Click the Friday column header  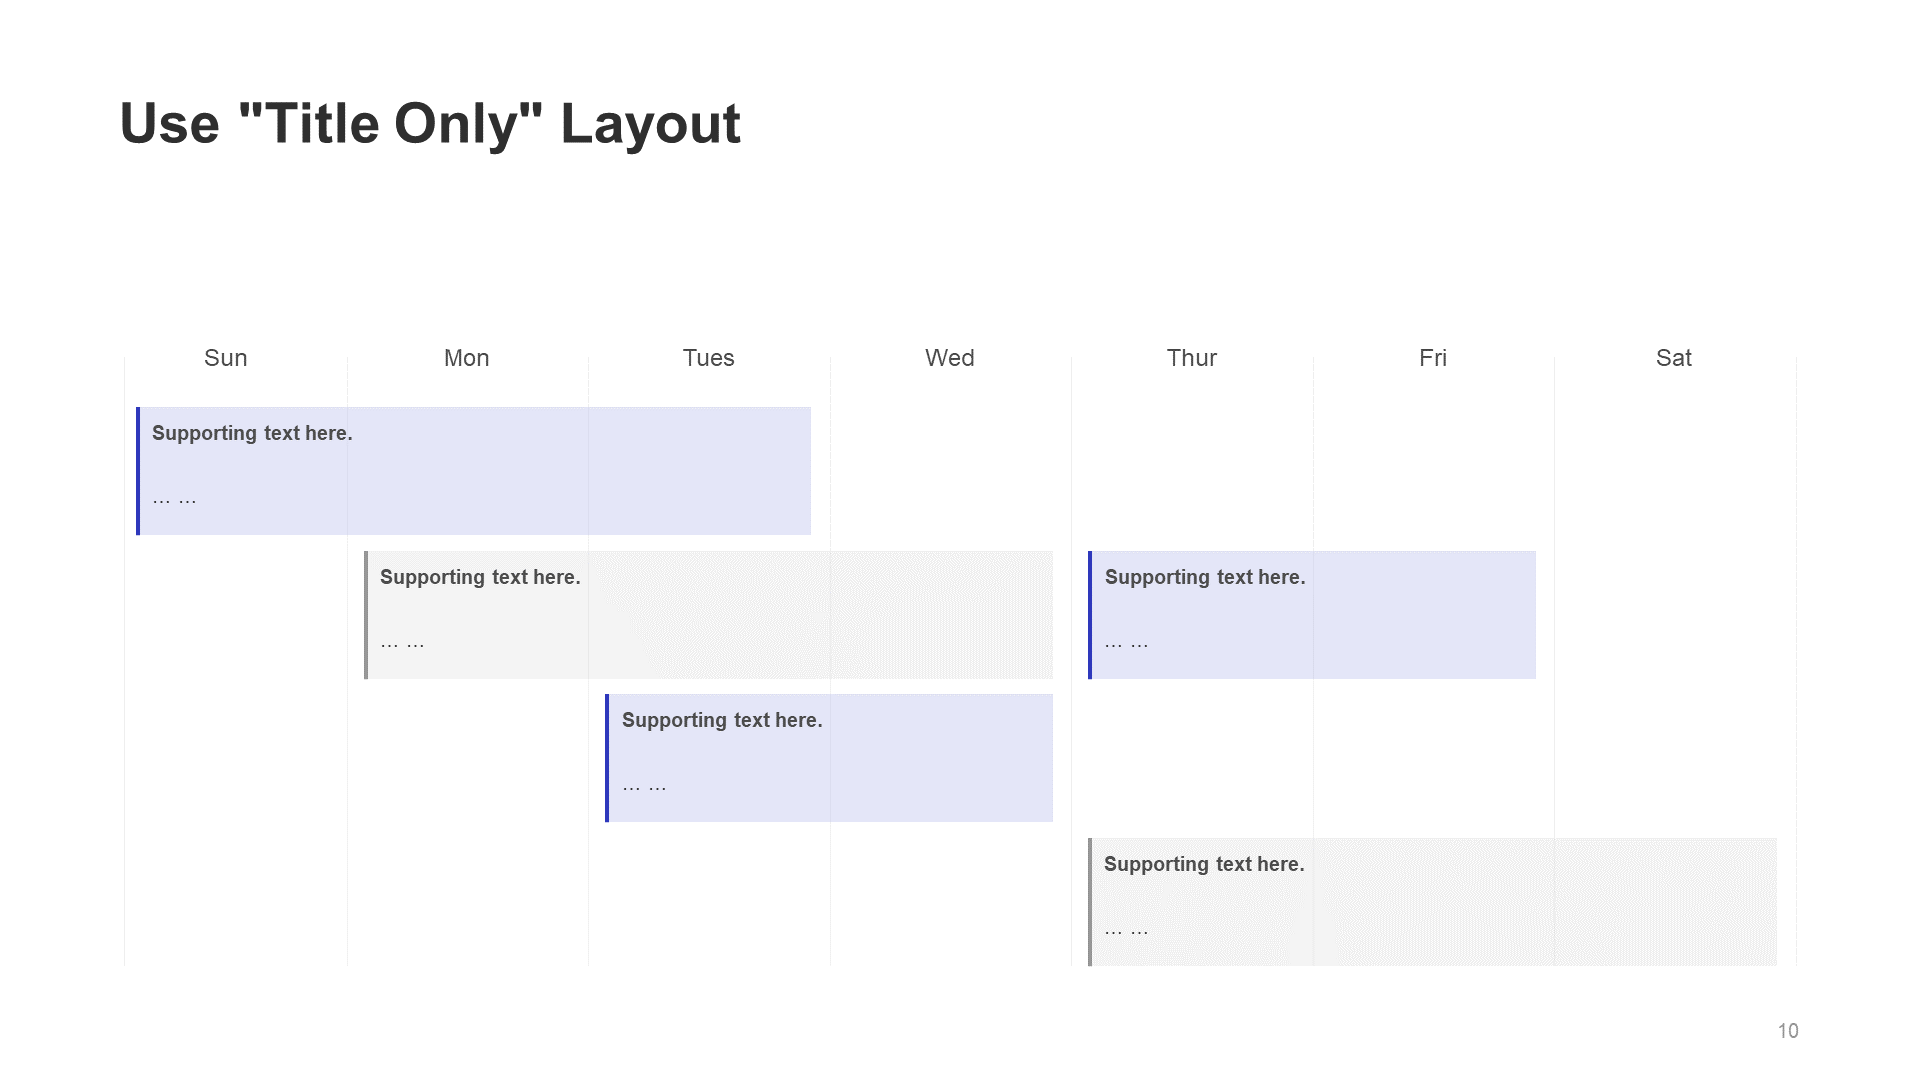[1432, 357]
